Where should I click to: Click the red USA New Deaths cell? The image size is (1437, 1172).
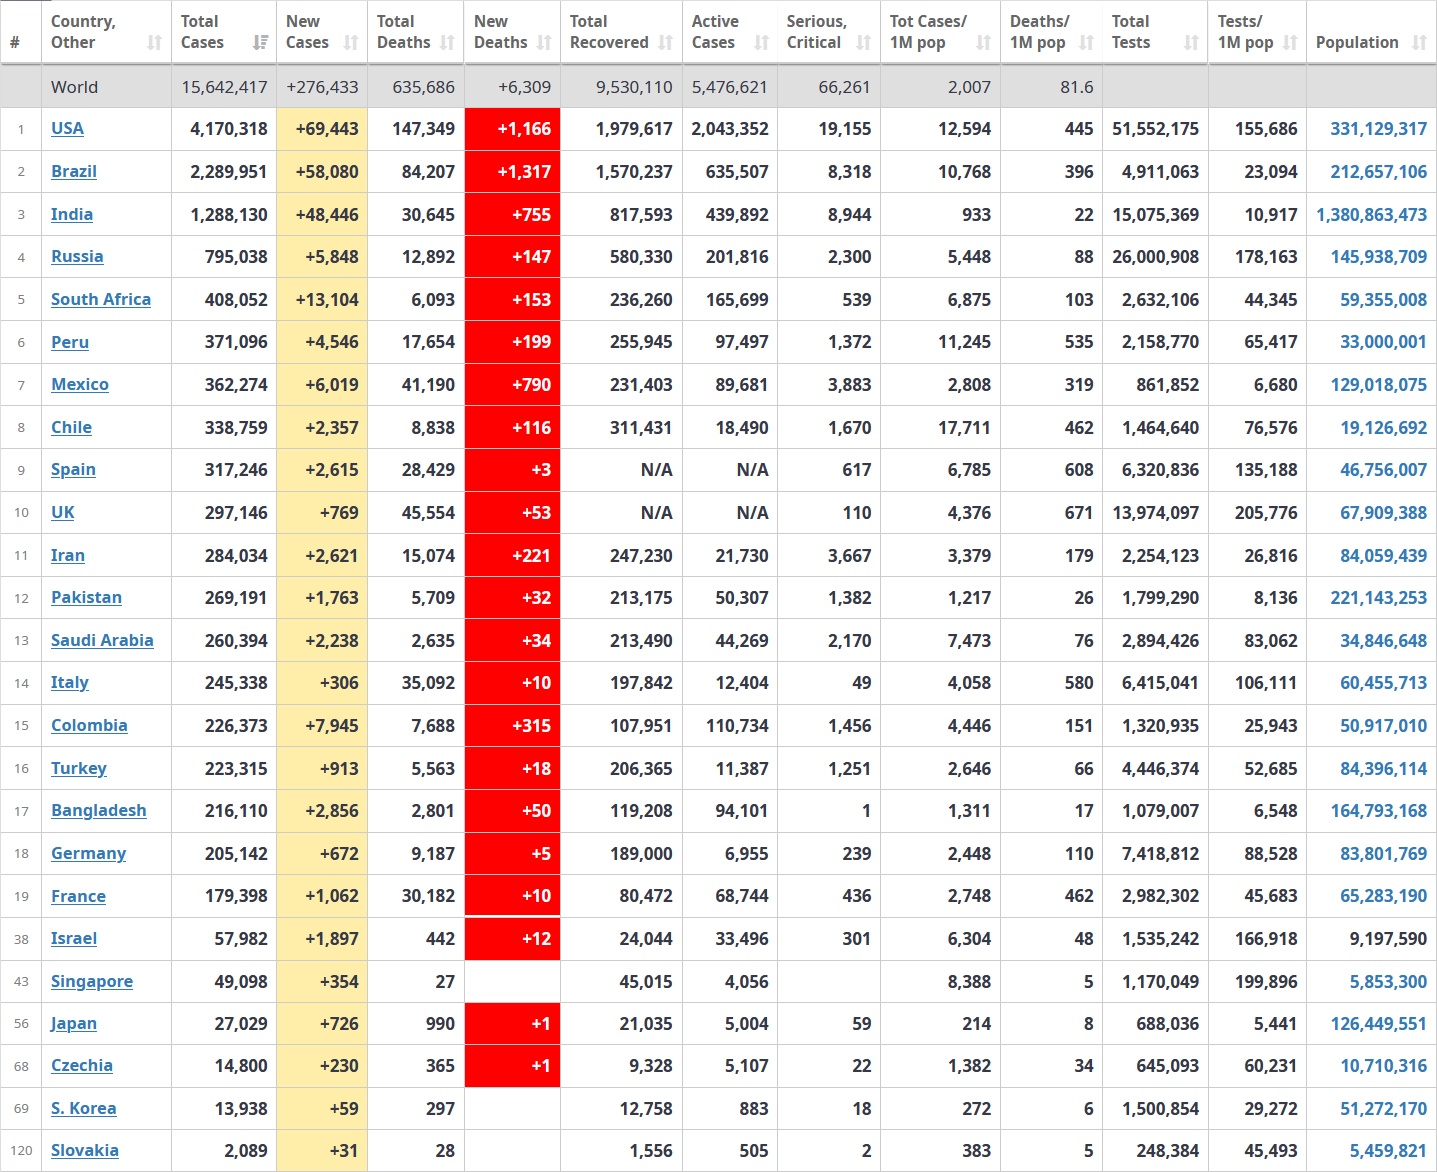coord(513,129)
